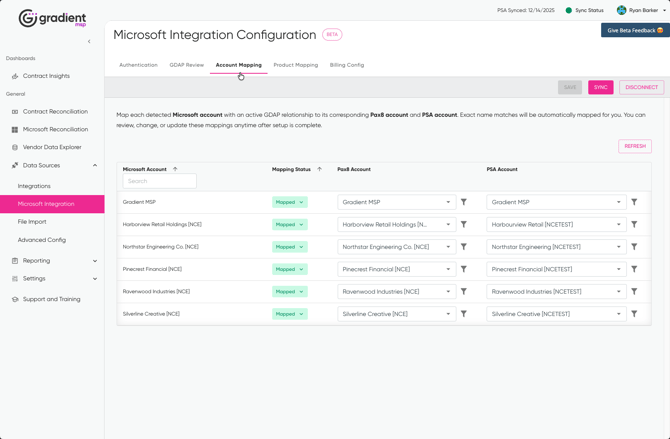Screen dimensions: 670x439
Task: Click filter icon beside Silverline Creative PSA account
Action: 634,314
